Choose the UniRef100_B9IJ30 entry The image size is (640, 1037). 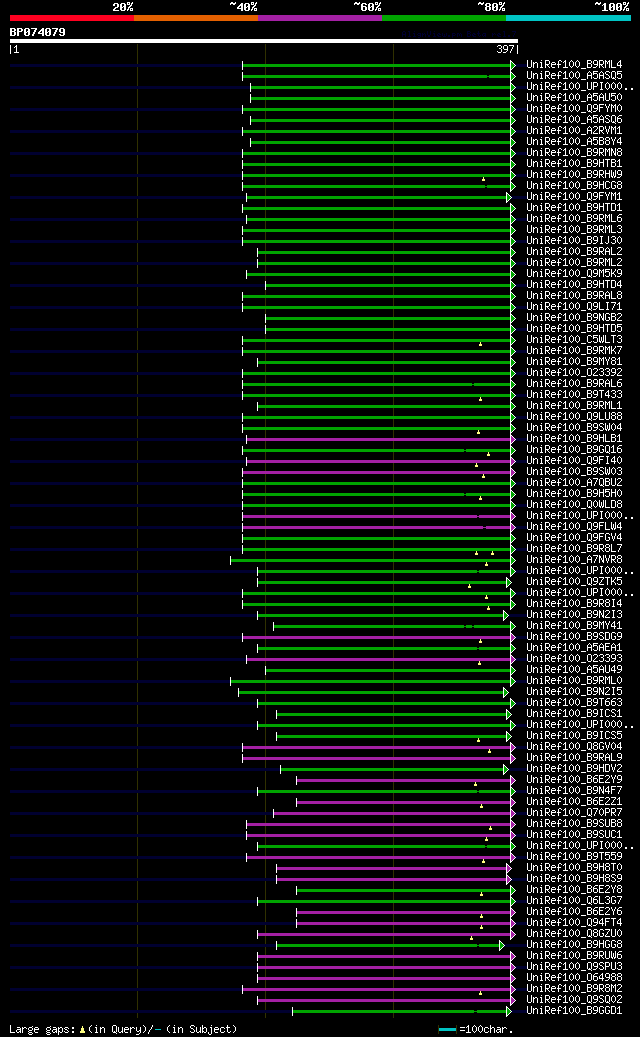pos(575,240)
